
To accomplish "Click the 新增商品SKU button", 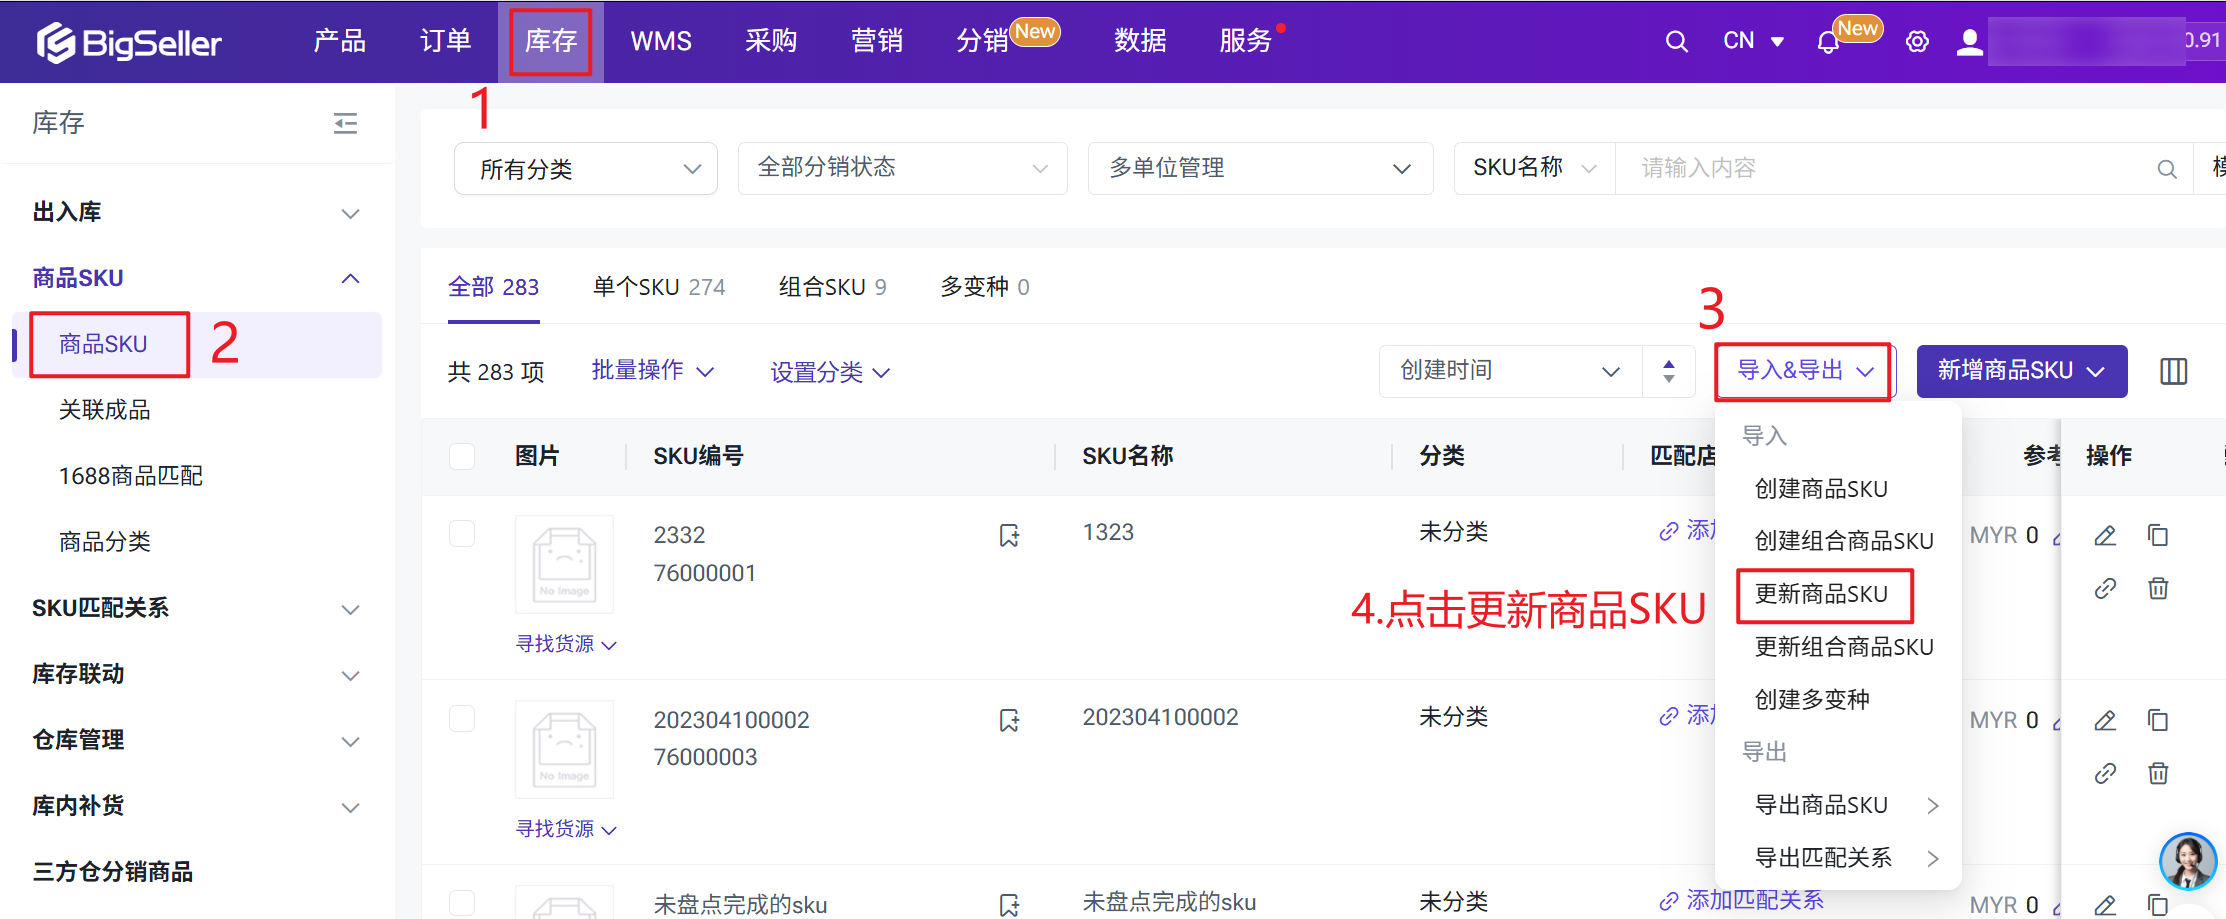I will pyautogui.click(x=2020, y=371).
